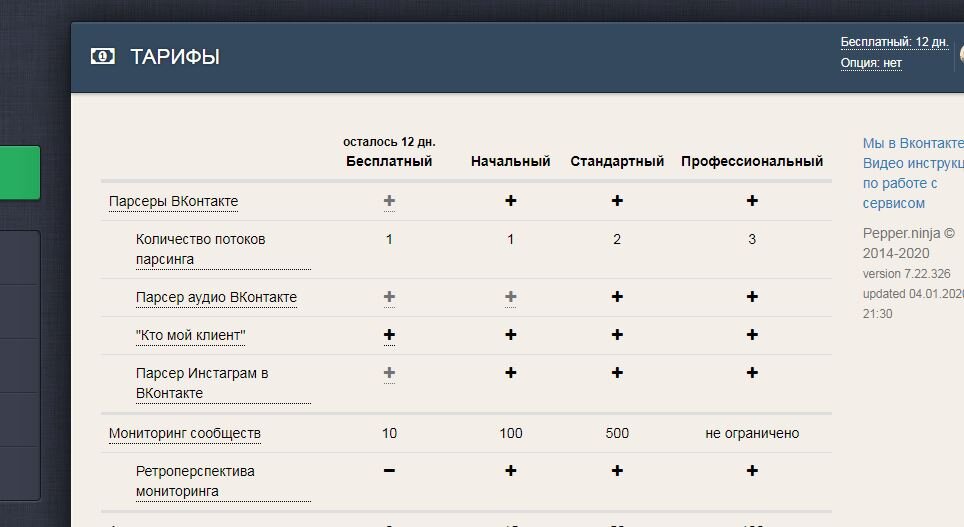Click plus for Ретроперспектива under Начальный
The image size is (964, 527).
click(x=511, y=471)
